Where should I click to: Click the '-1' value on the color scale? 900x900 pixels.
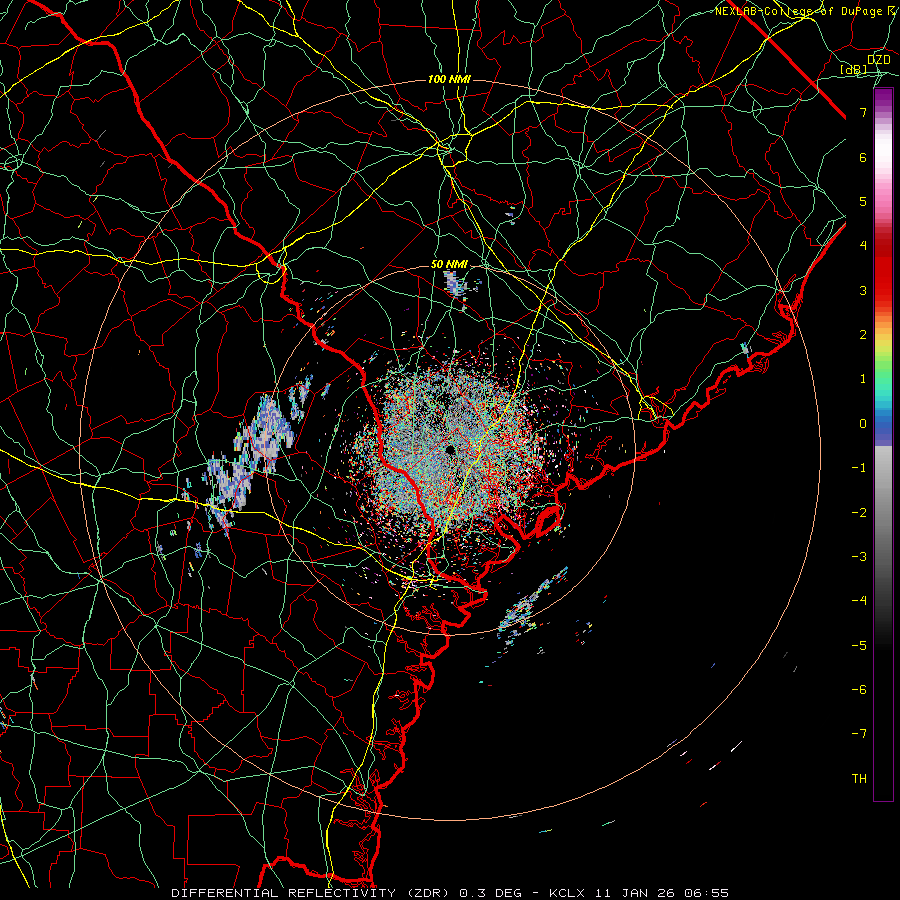[859, 468]
